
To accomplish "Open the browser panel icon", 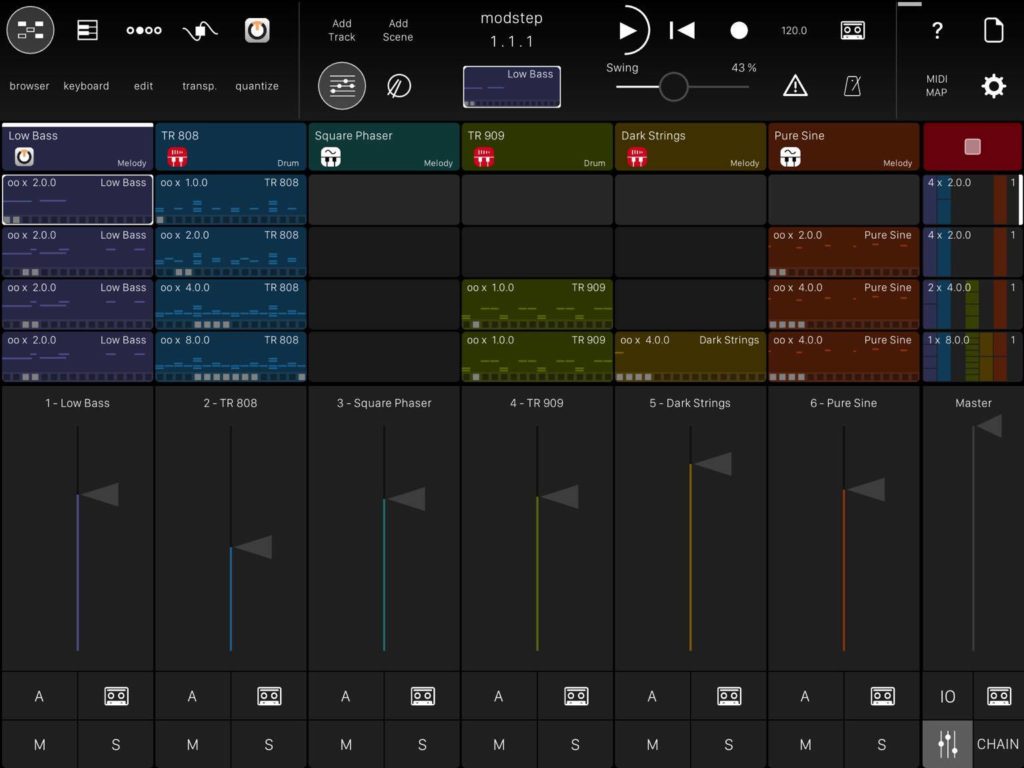I will tap(30, 31).
